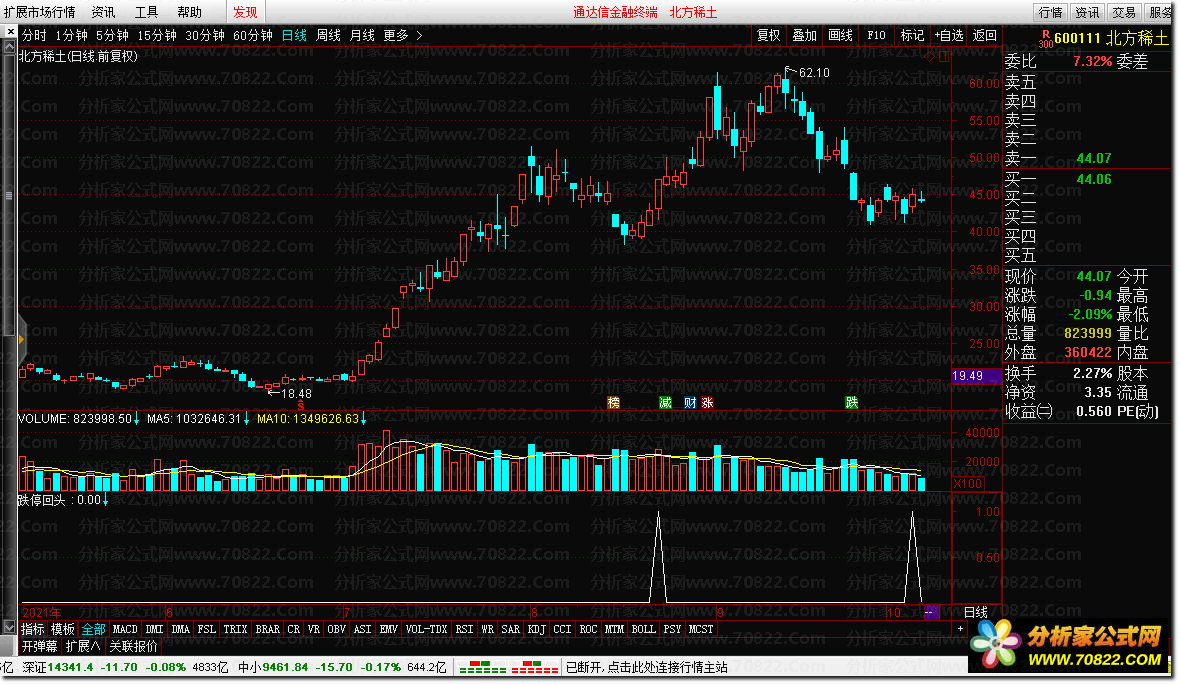Click the 模板 tab in the bottom bar
The width and height of the screenshot is (1180, 684).
[x=62, y=629]
